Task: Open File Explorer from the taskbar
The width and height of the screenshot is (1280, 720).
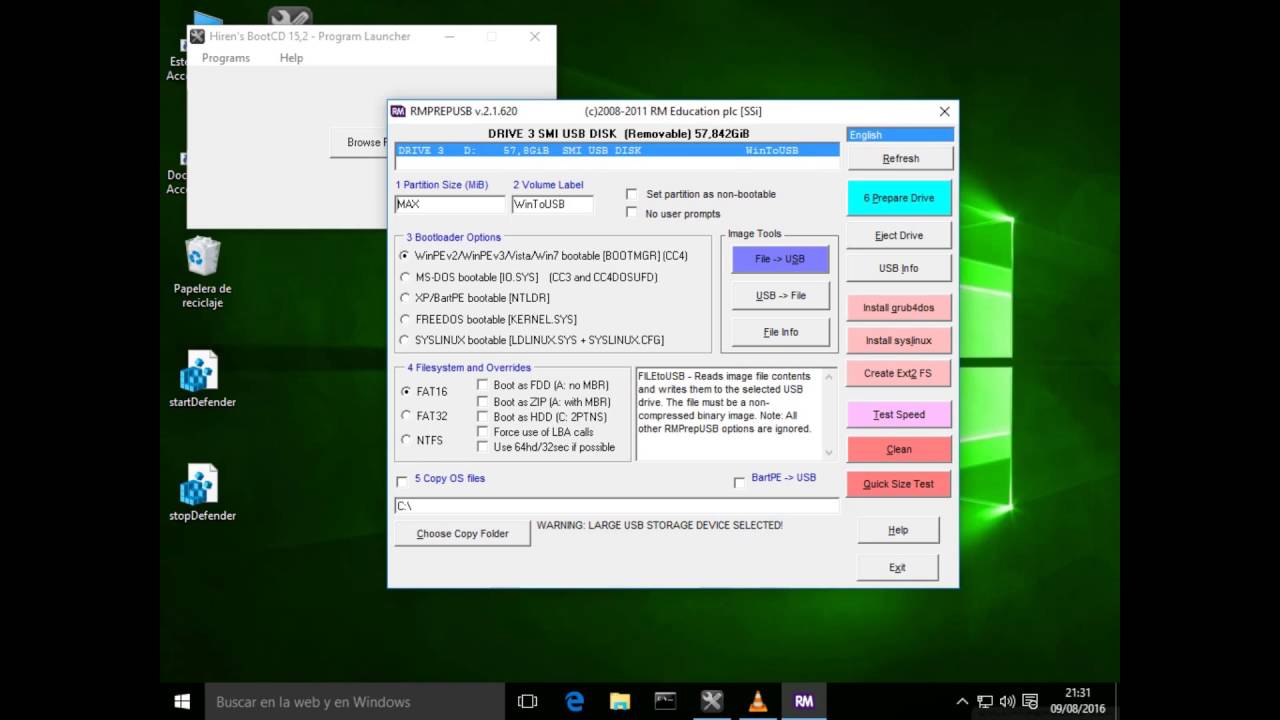Action: [x=620, y=702]
